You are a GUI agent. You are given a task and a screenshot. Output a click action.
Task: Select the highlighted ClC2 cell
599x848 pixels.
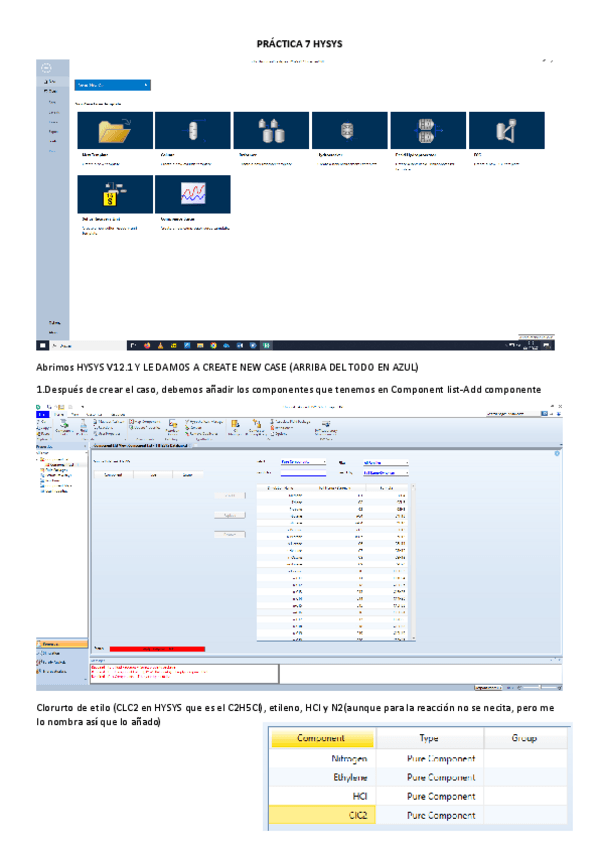click(322, 815)
